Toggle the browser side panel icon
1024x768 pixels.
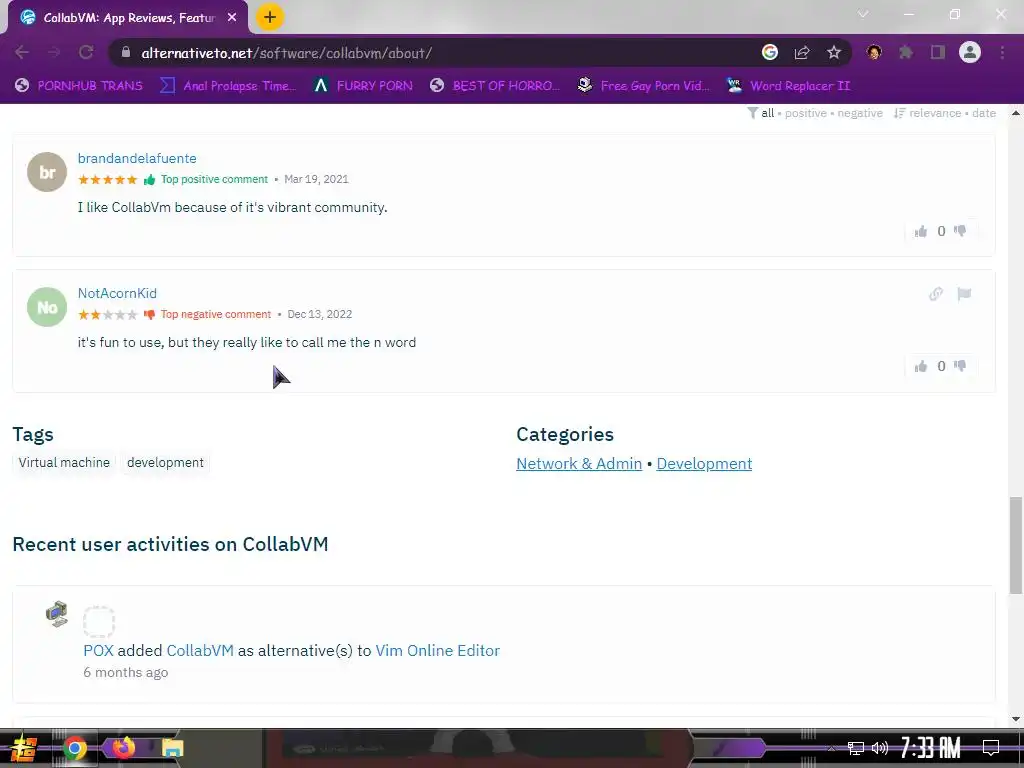pos(938,52)
